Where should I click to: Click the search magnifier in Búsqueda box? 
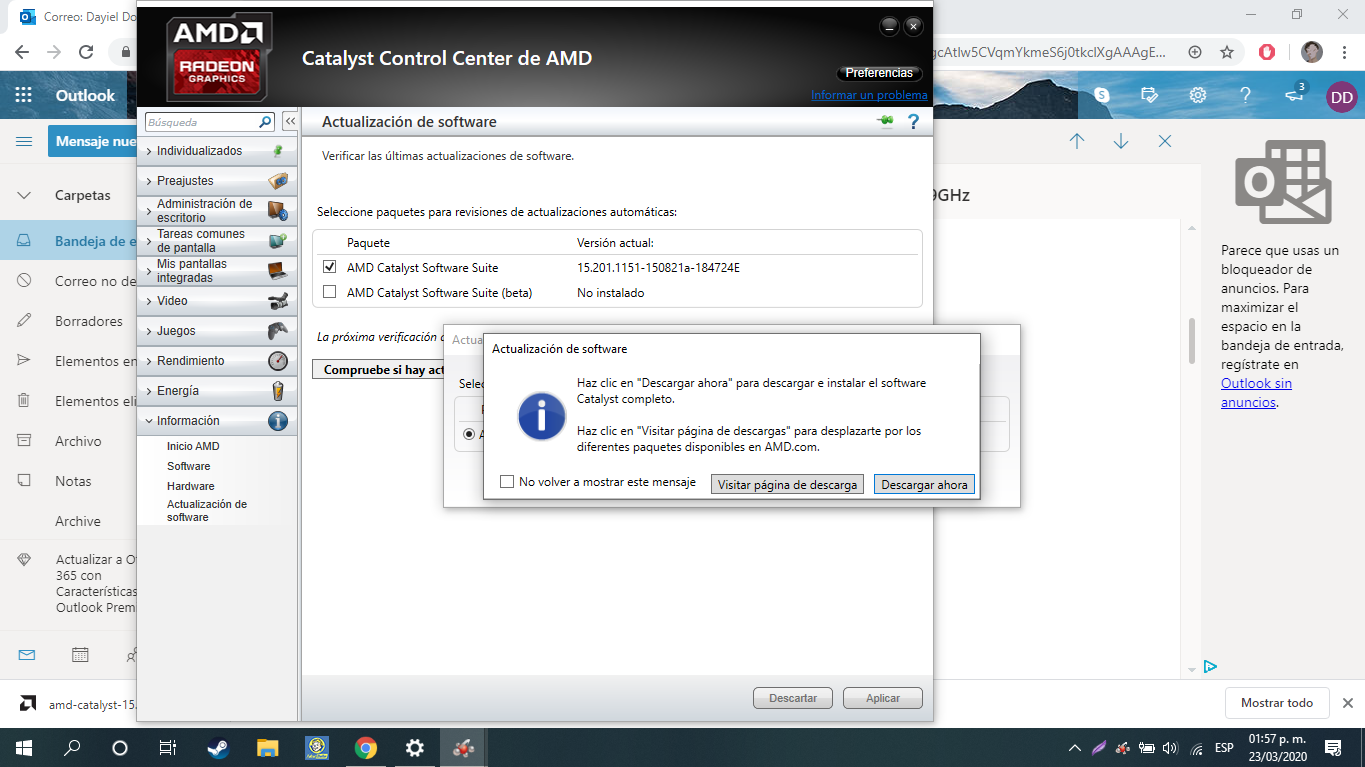[265, 122]
